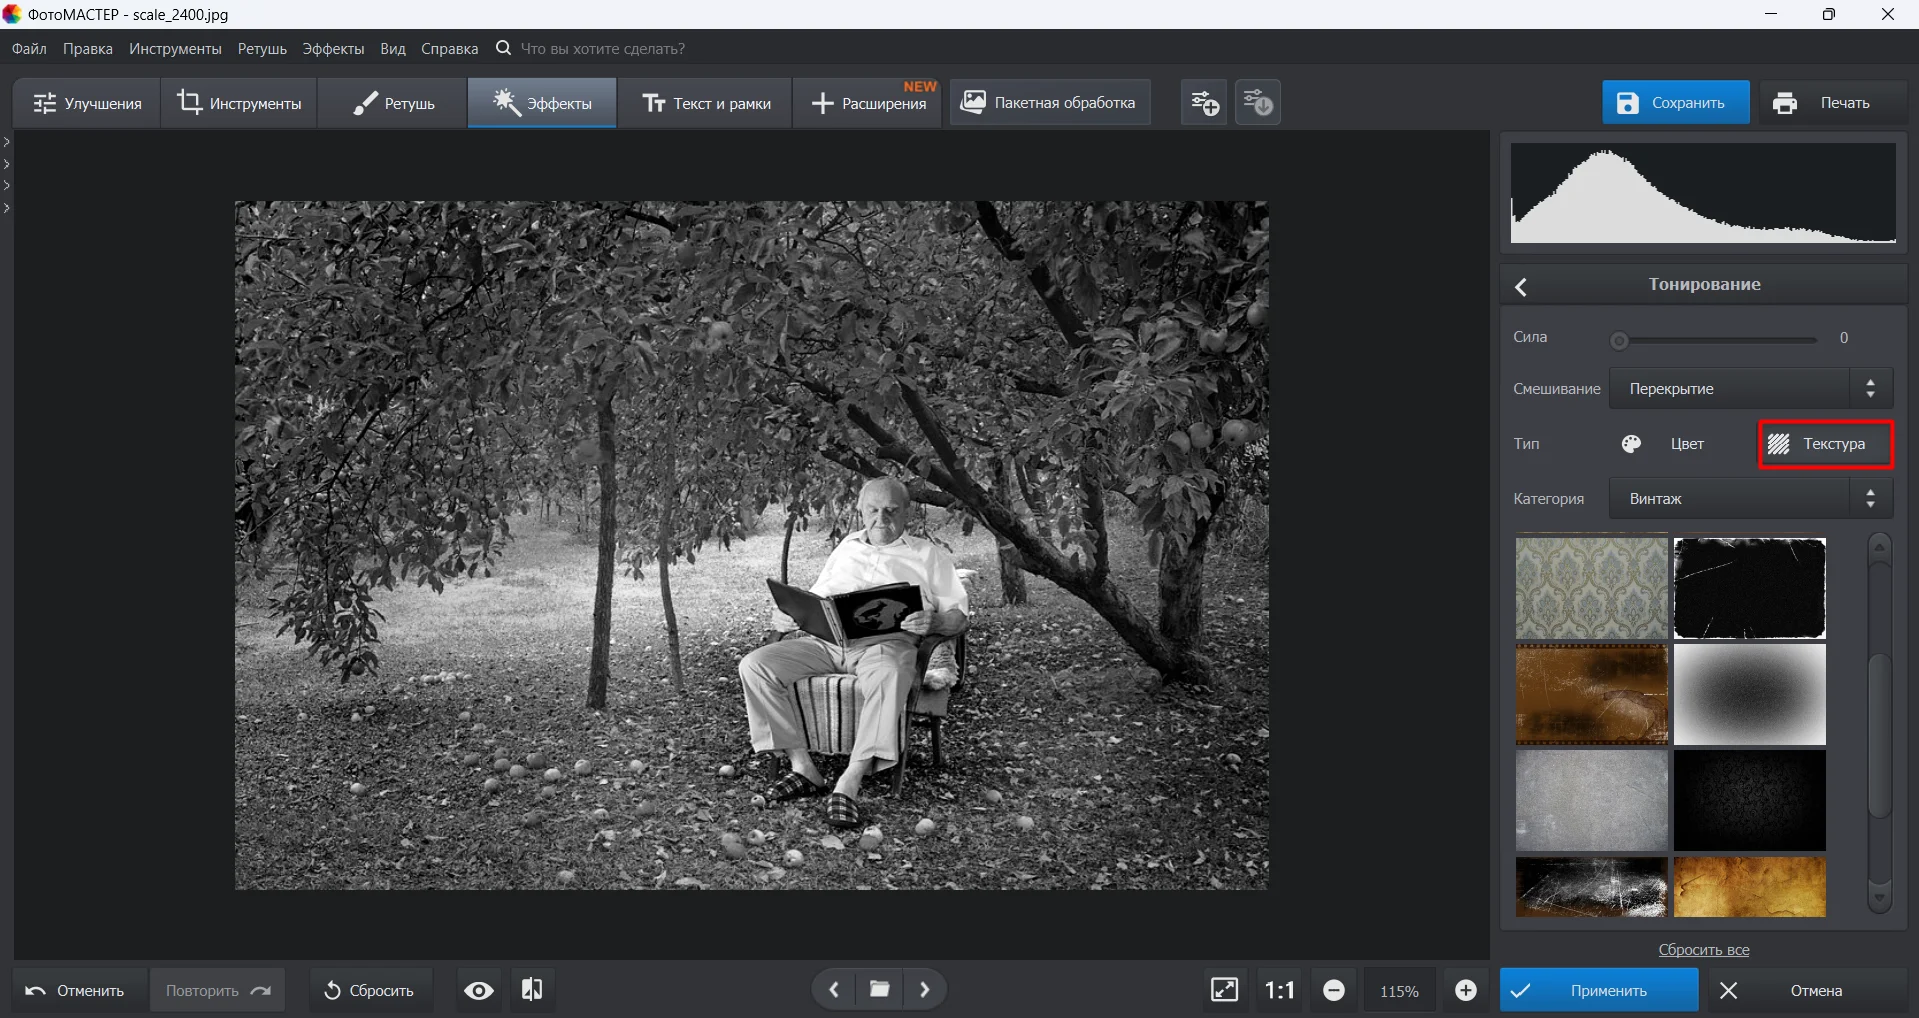Viewport: 1919px width, 1018px height.
Task: Open the Правка menu
Action: tap(88, 48)
